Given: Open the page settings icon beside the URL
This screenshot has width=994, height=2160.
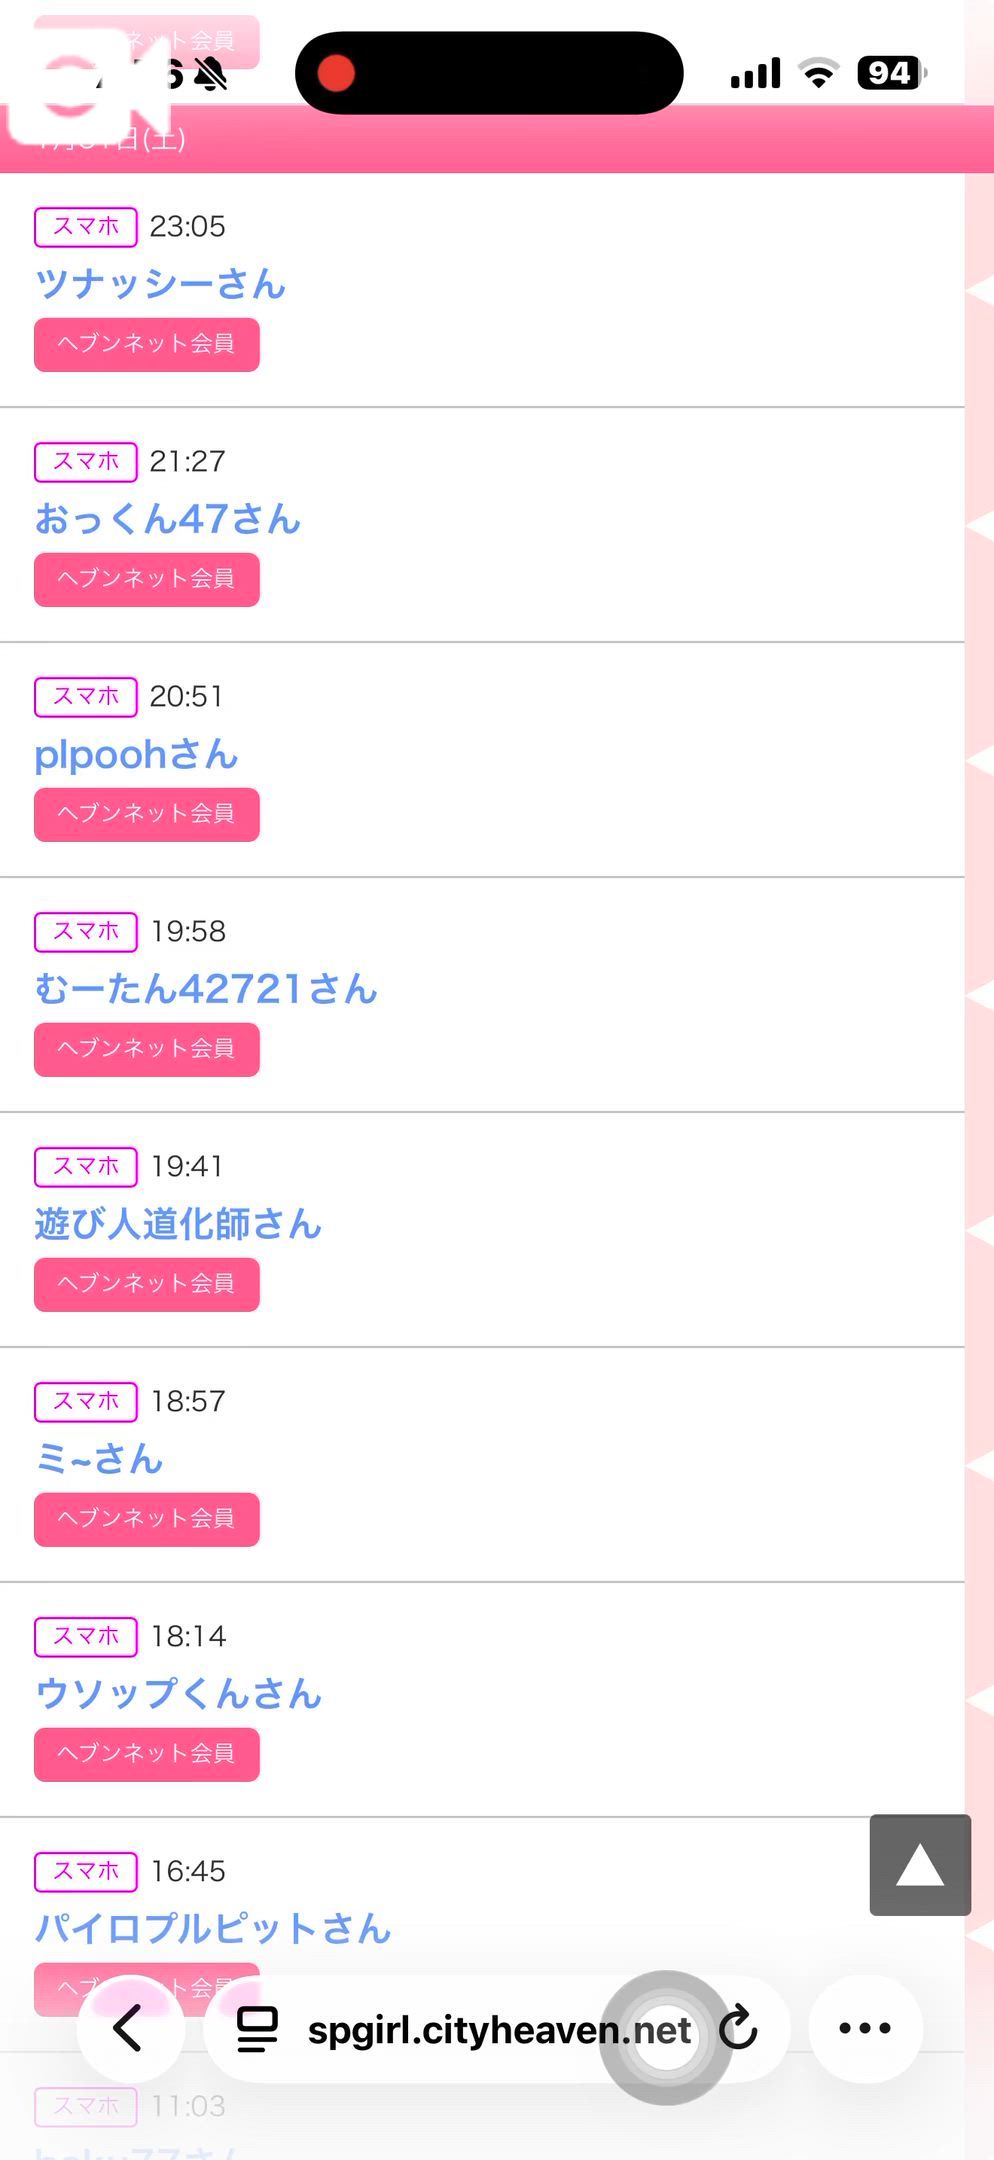Looking at the screenshot, I should click(x=257, y=2029).
